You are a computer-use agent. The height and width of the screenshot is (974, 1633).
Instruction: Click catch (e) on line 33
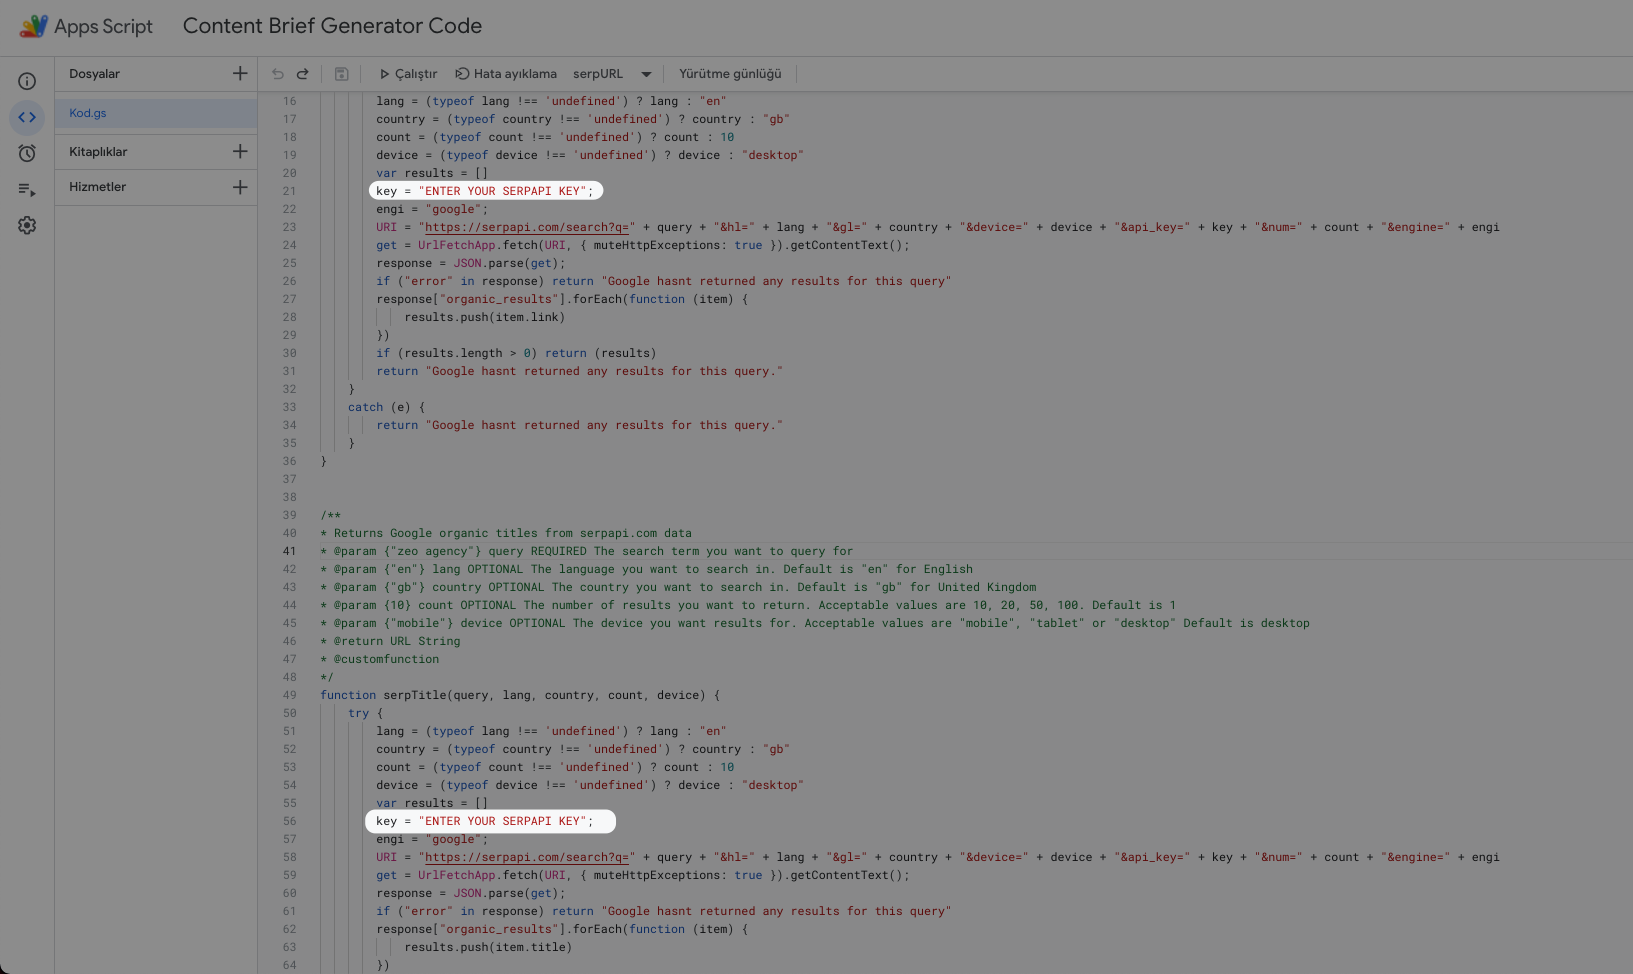[387, 407]
